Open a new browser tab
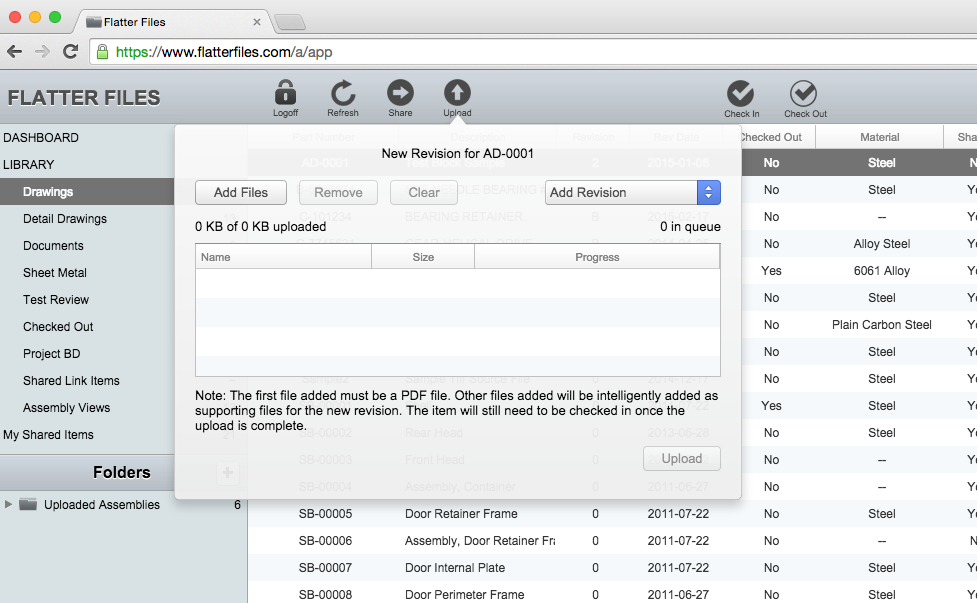The image size is (977, 603). coord(290,22)
